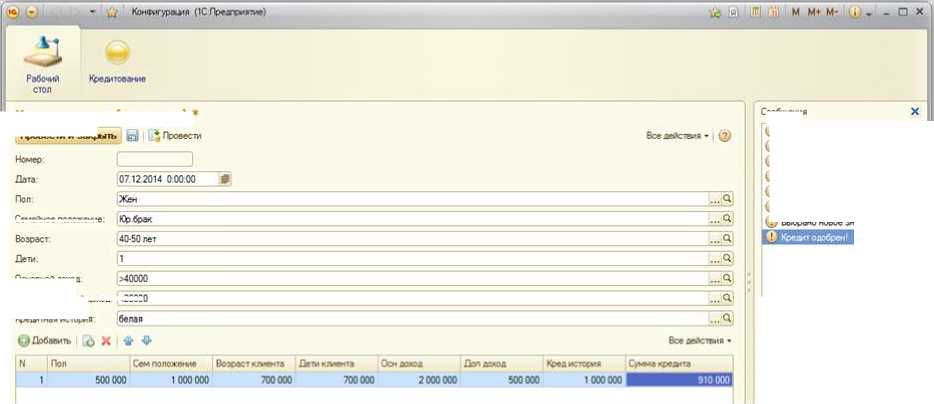Delete the row with the red X icon

pos(107,341)
